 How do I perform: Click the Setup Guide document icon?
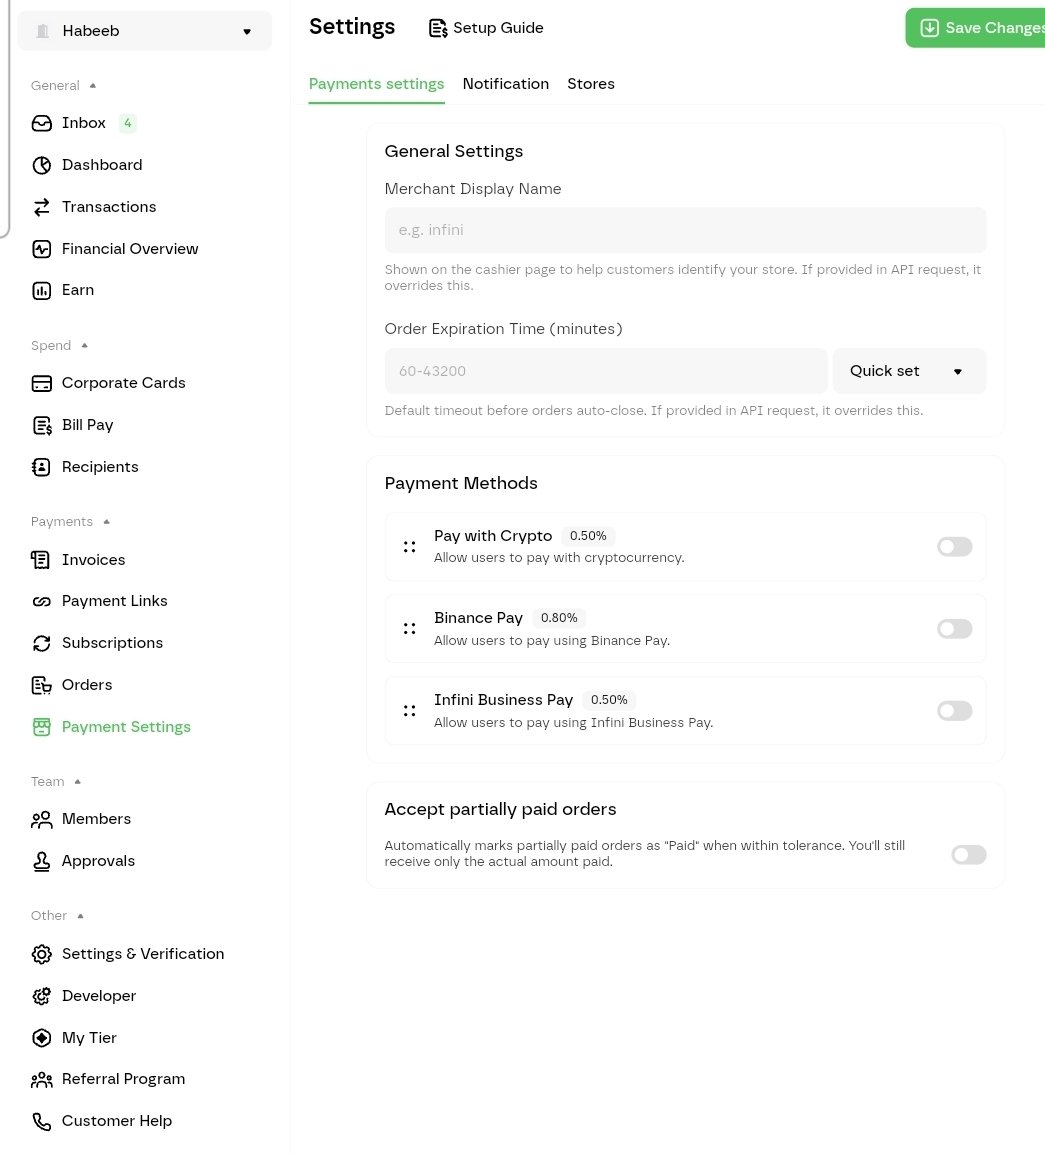[x=438, y=28]
